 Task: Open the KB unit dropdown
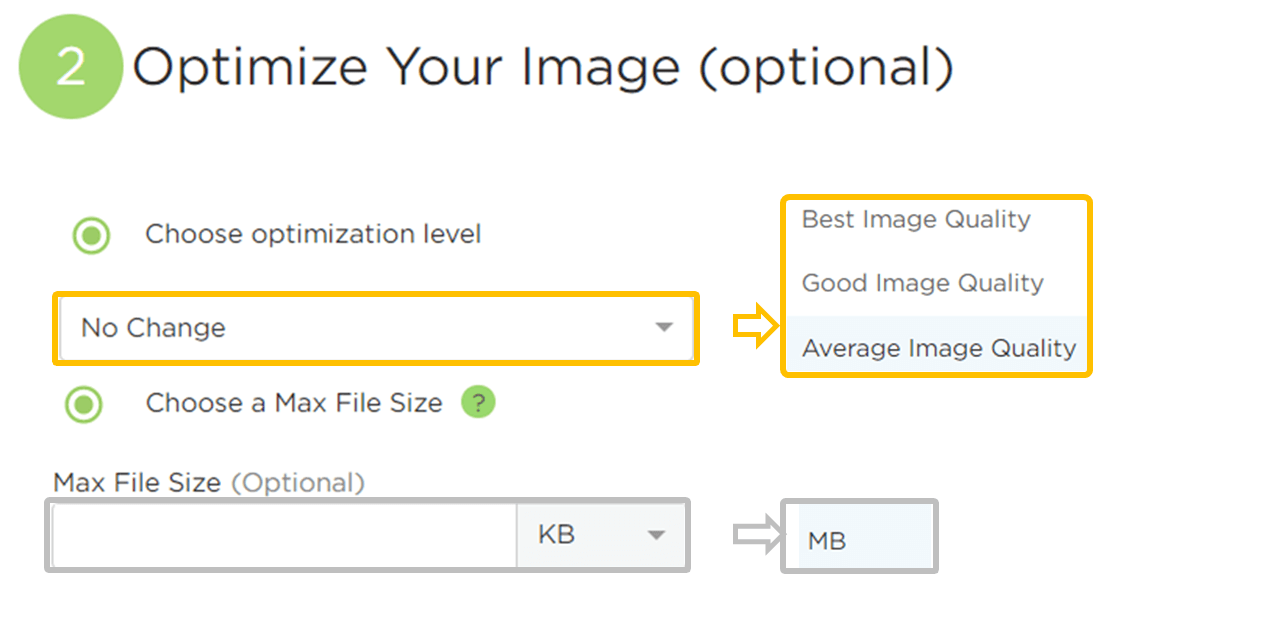601,535
